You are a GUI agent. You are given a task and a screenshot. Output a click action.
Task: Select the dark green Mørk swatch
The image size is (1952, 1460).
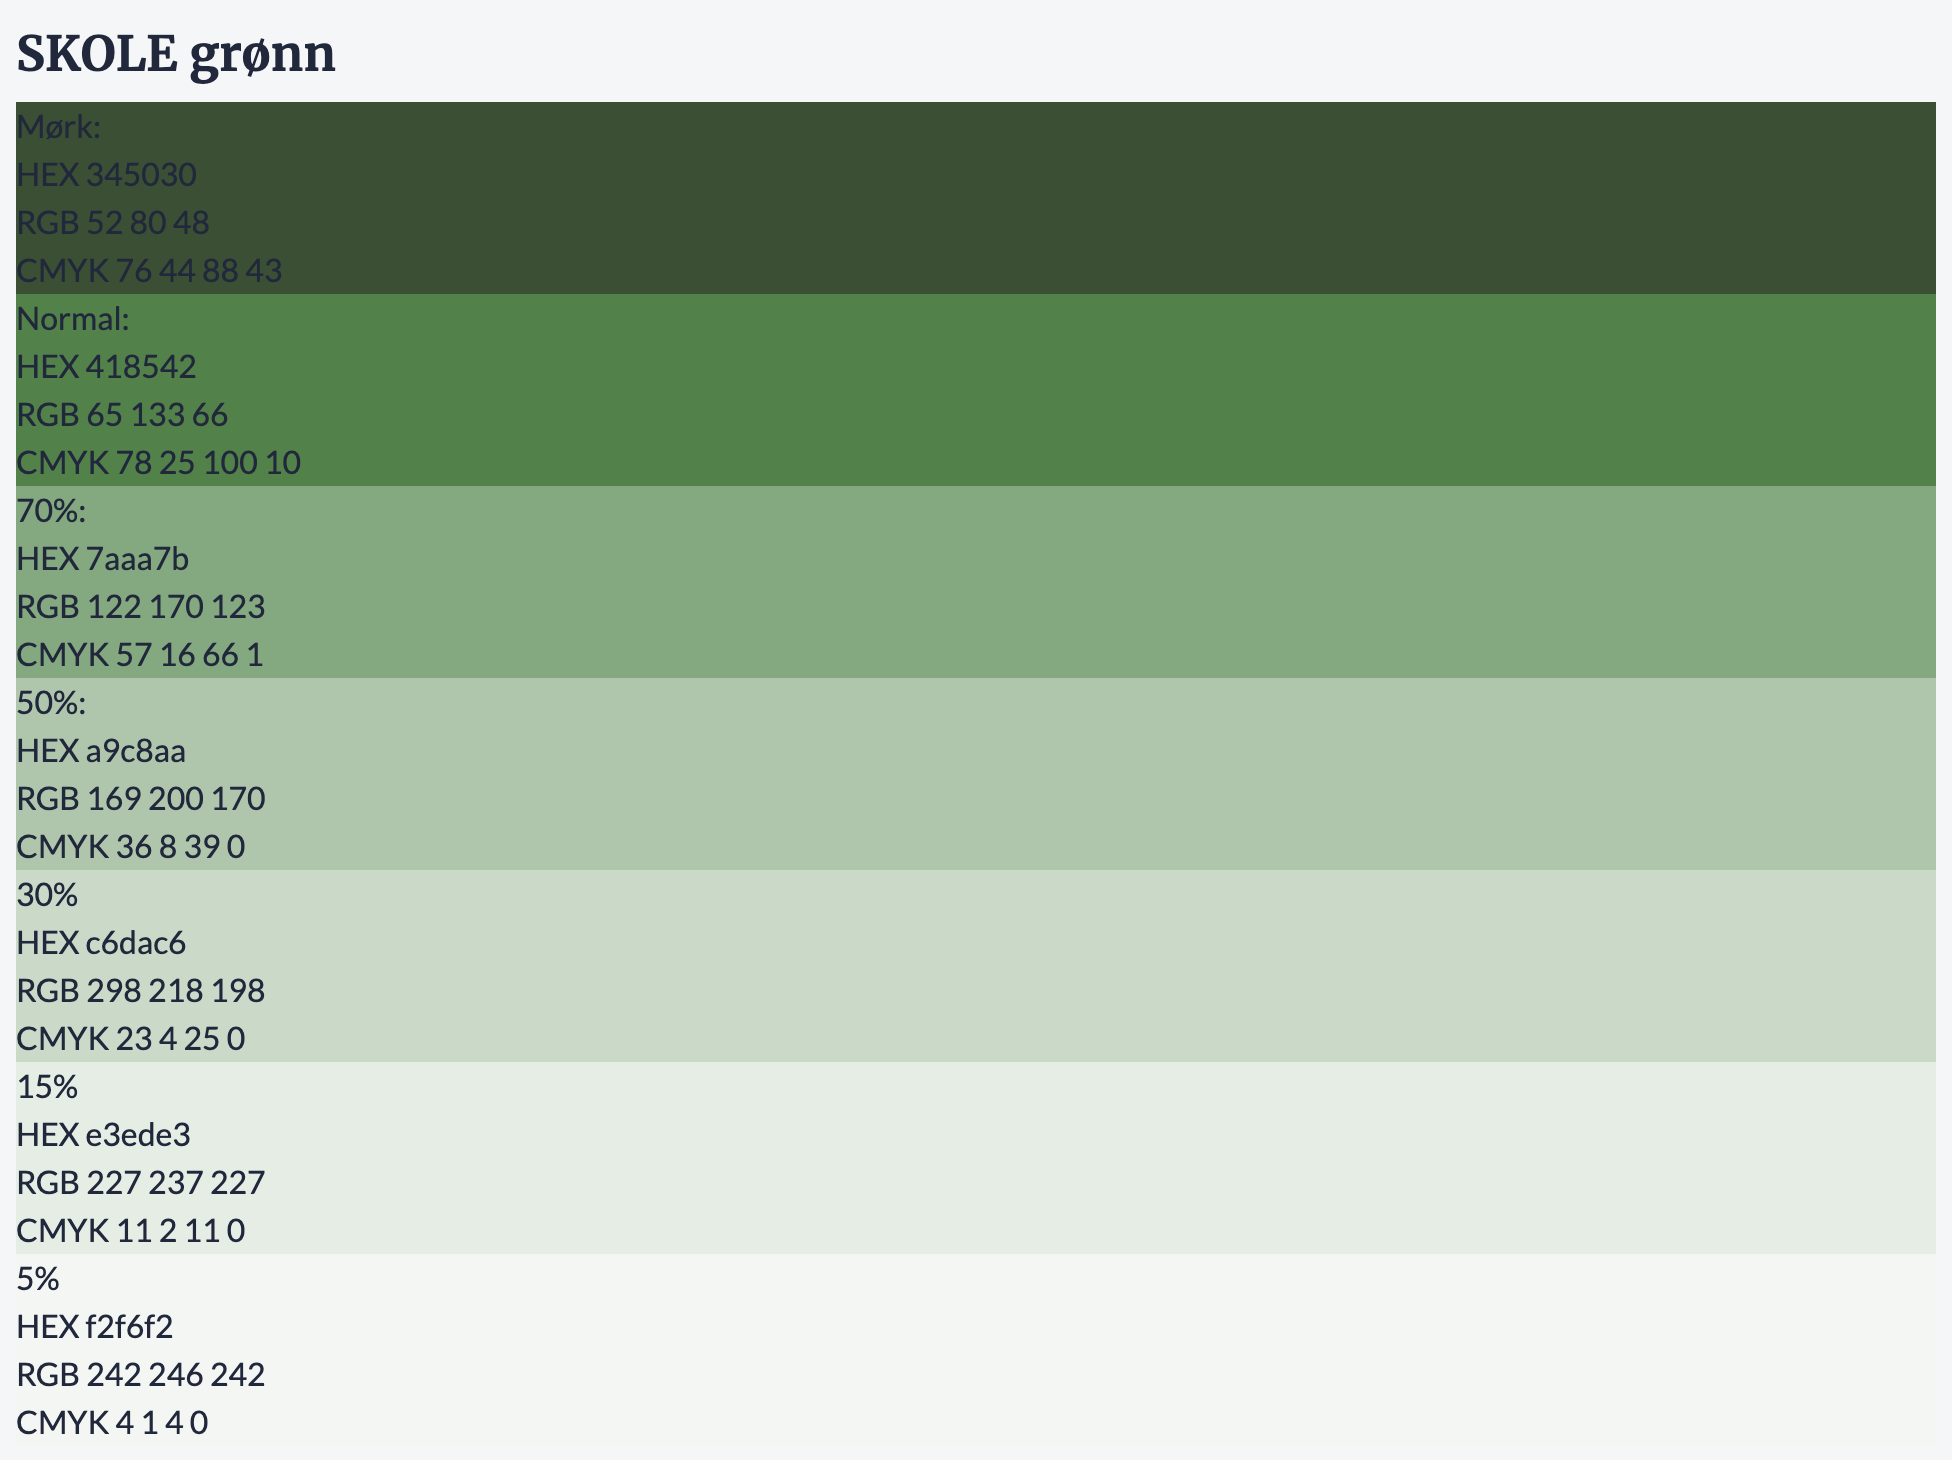tap(976, 198)
